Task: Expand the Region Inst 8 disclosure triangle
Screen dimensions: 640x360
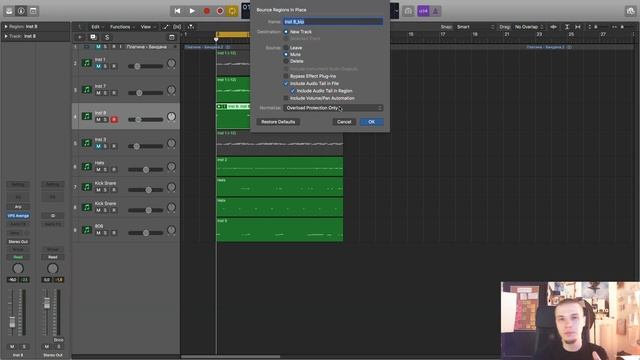Action: [x=6, y=27]
